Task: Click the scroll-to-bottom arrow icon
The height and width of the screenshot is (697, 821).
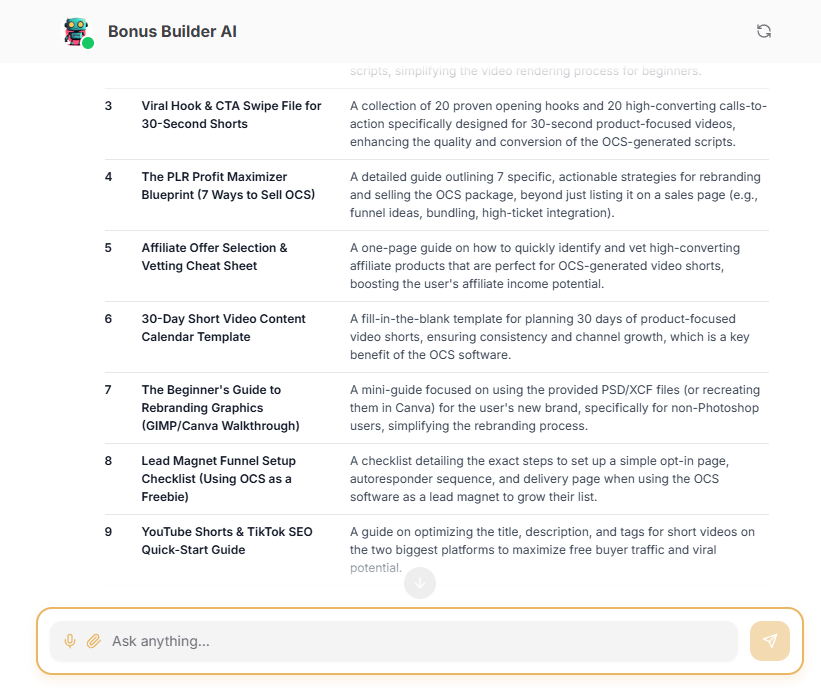Action: click(x=420, y=583)
